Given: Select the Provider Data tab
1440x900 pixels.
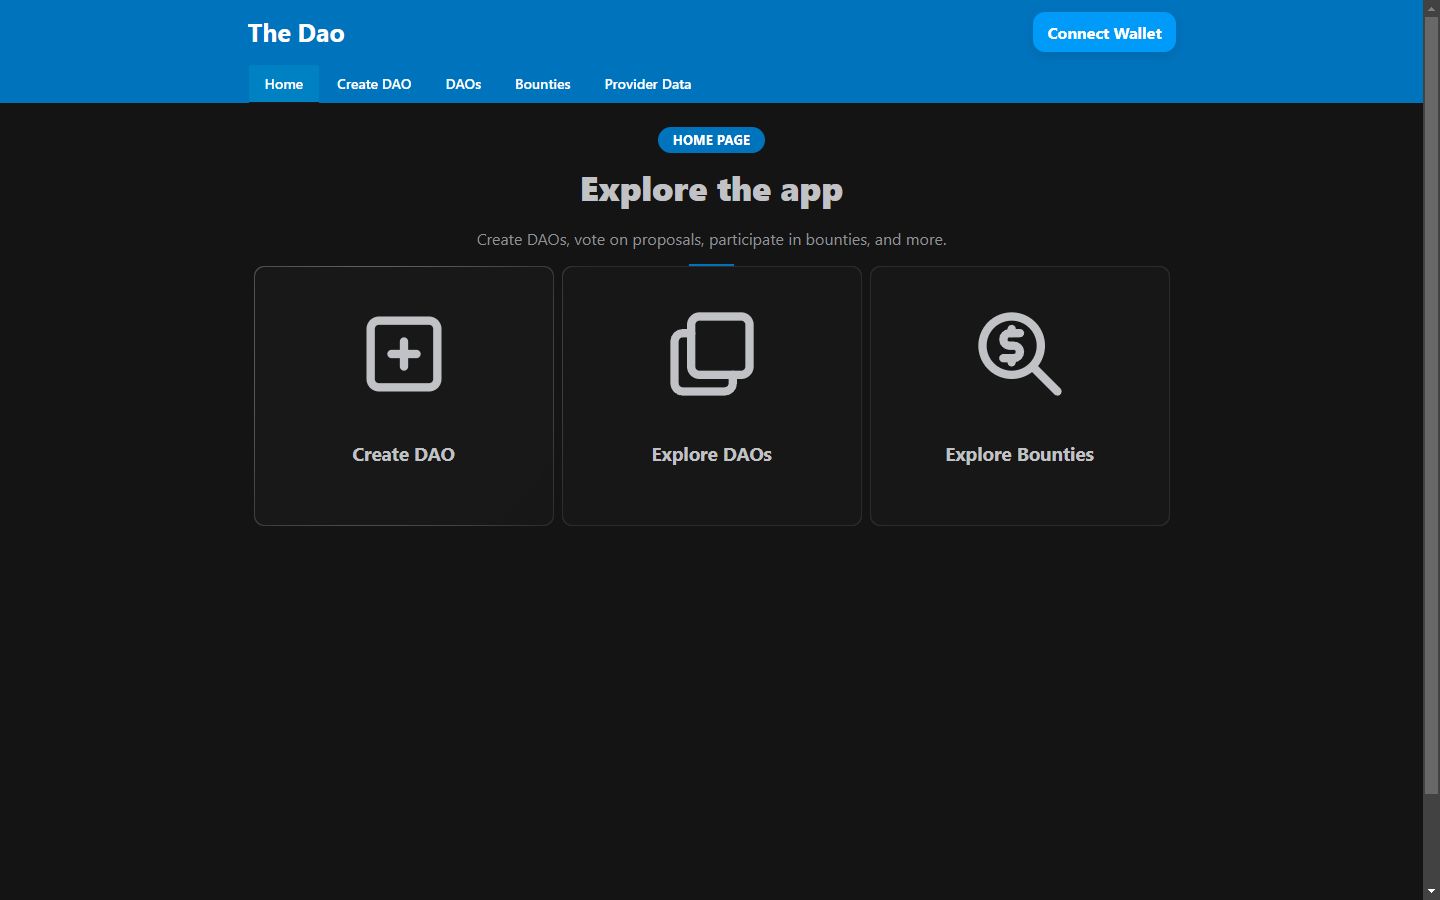Looking at the screenshot, I should 648,84.
